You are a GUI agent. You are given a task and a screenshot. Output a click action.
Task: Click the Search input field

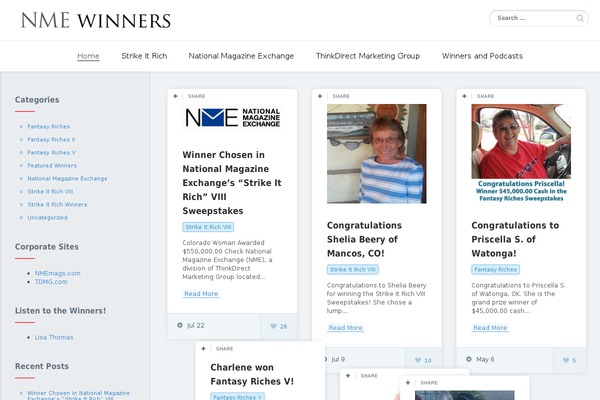[539, 18]
